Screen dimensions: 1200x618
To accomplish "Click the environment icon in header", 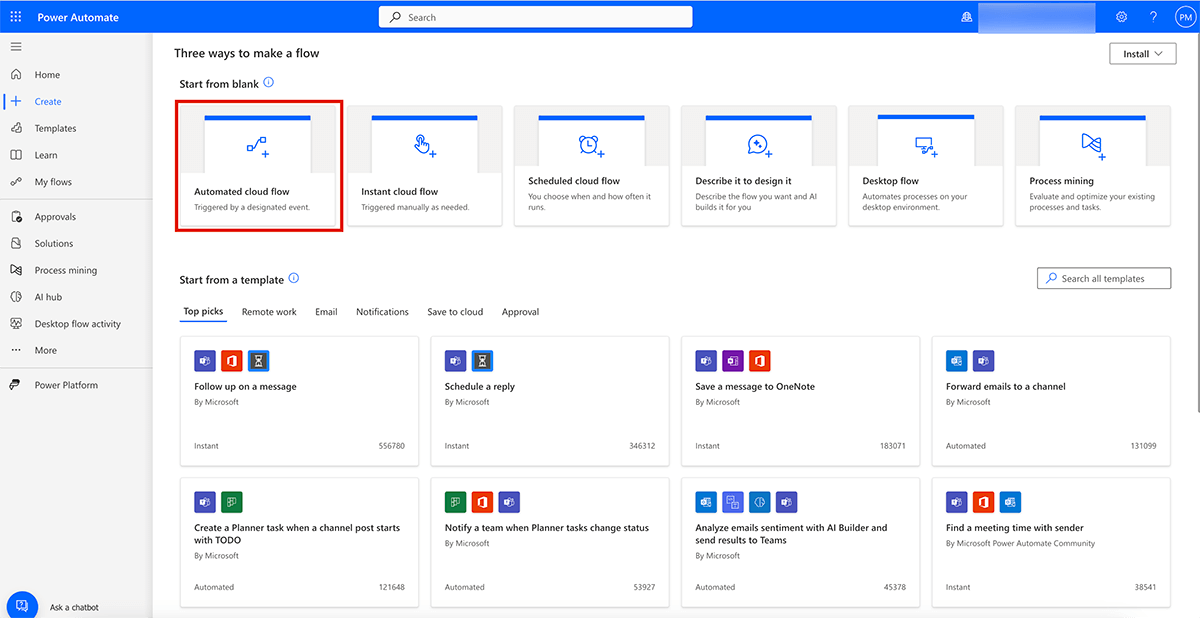I will click(965, 17).
